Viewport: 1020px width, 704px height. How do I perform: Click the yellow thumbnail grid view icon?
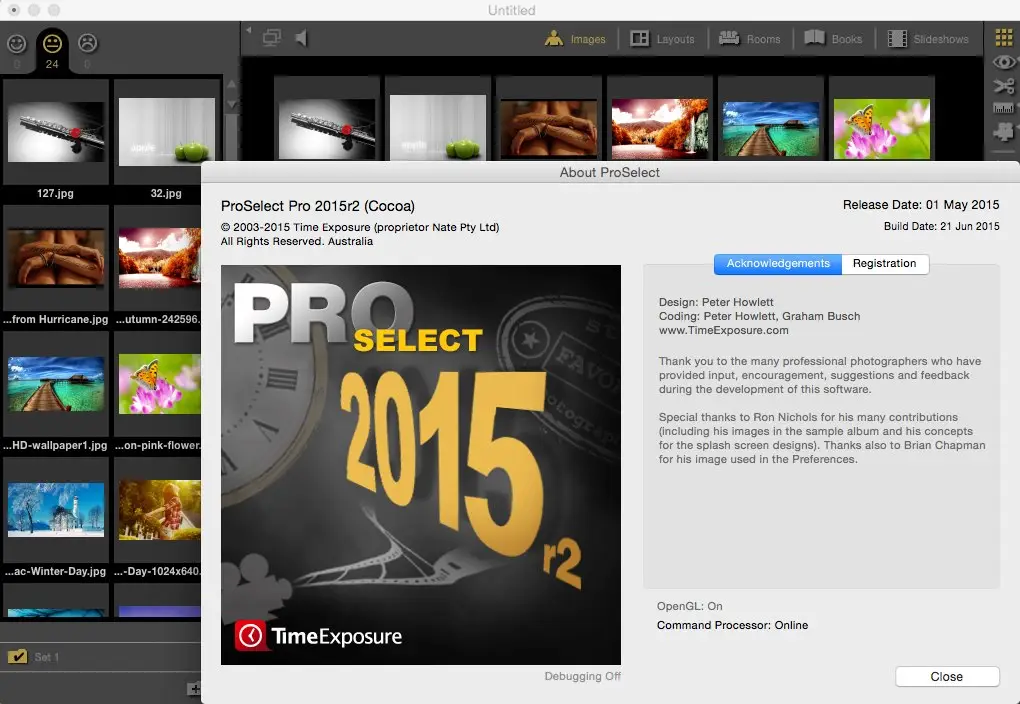coord(1004,38)
